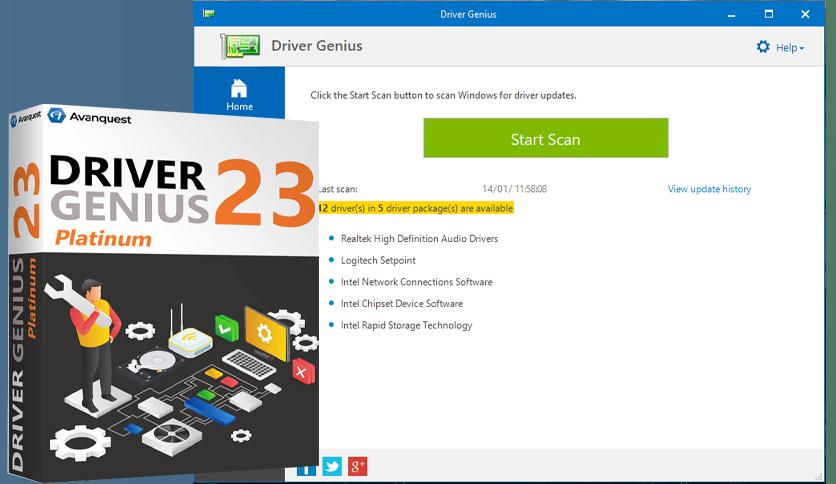The width and height of the screenshot is (836, 484).
Task: Click the Home sidebar icon
Action: click(239, 88)
